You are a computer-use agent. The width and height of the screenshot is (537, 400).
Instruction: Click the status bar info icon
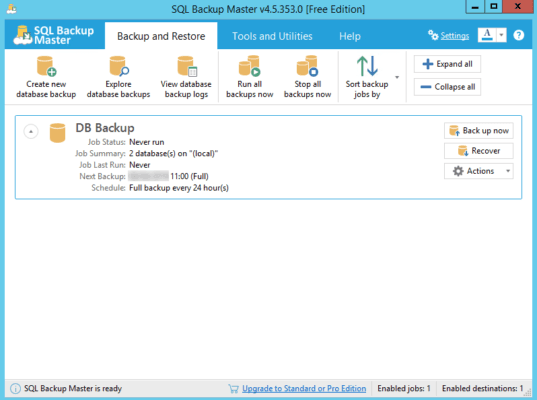[x=15, y=388]
